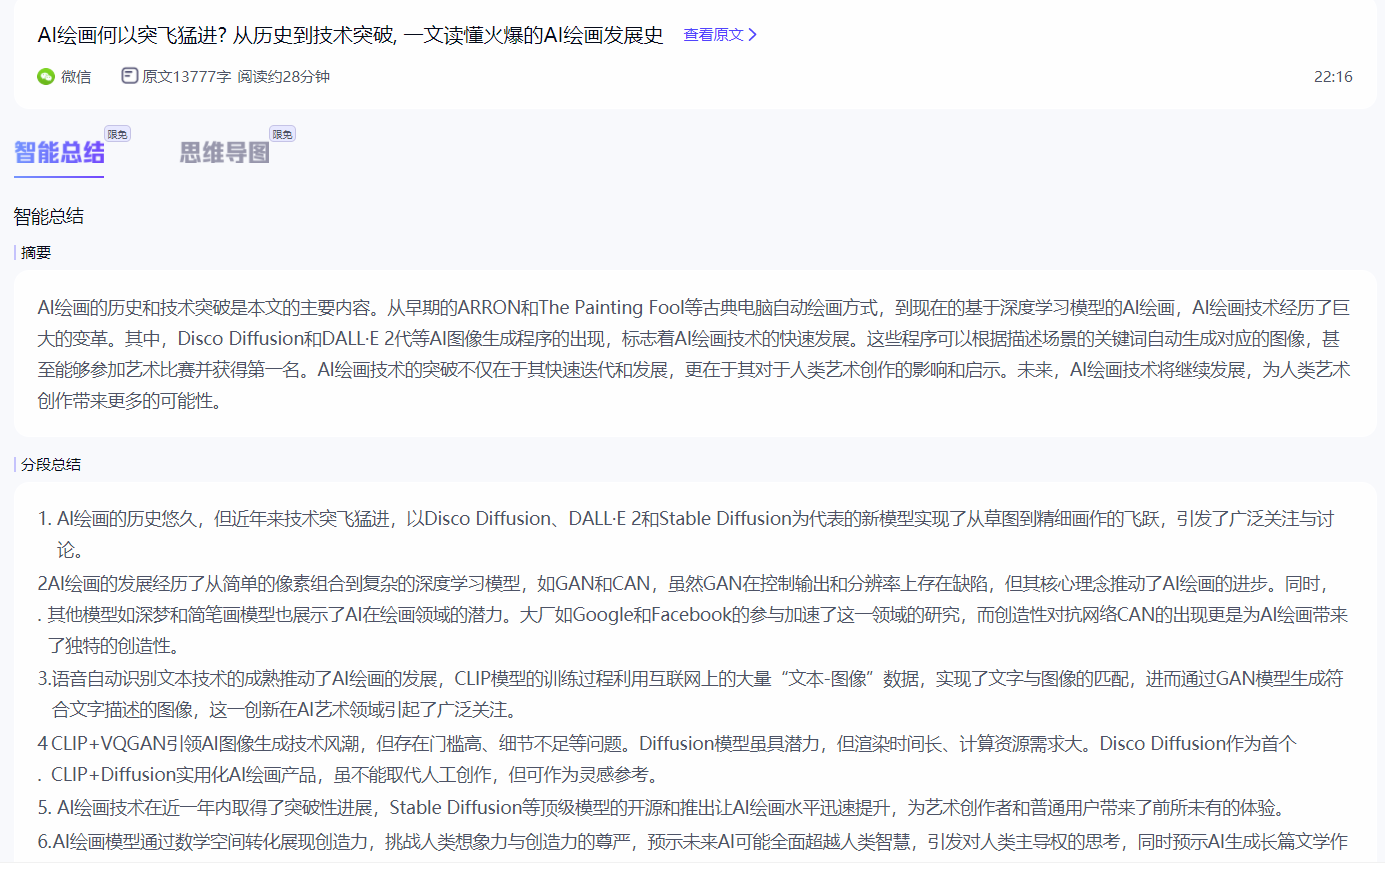Click the 限免 badge on 智能总结 tab
The height and width of the screenshot is (886, 1385).
click(x=117, y=134)
